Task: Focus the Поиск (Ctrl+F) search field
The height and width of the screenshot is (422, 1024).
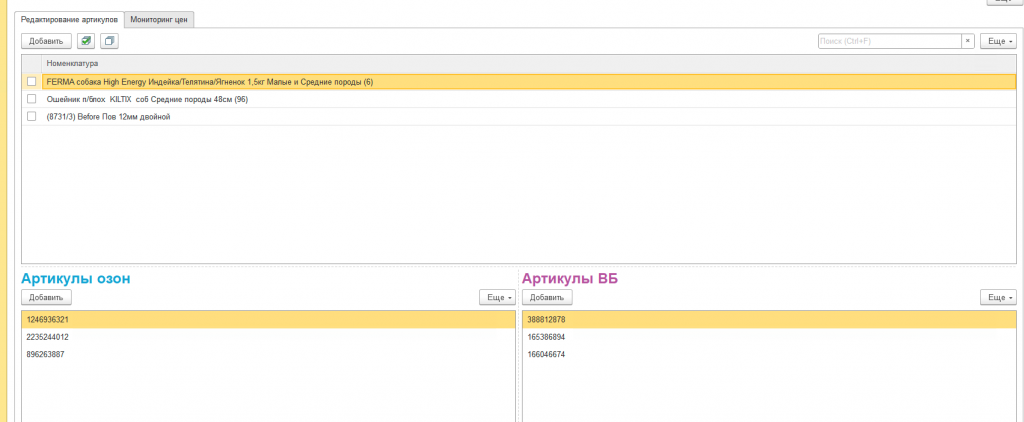Action: point(889,41)
